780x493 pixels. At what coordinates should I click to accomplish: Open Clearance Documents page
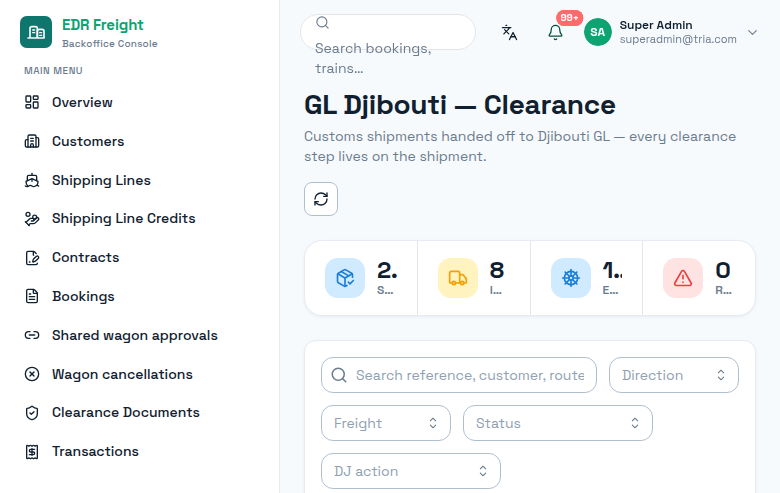coord(125,412)
